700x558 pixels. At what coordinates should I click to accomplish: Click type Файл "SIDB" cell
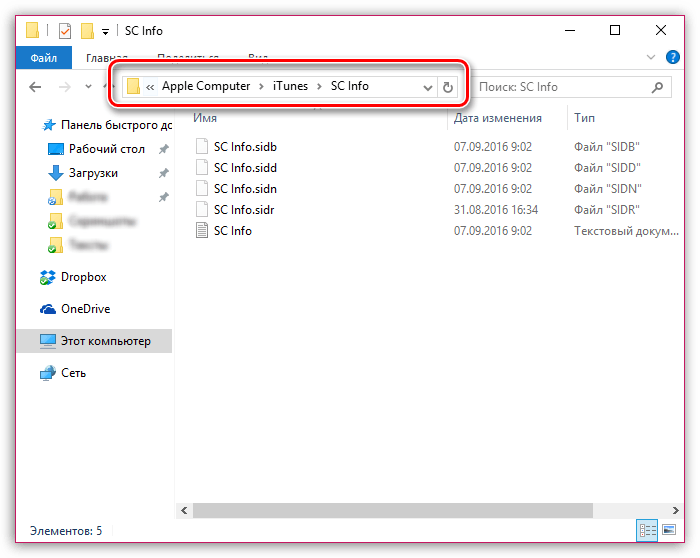607,147
